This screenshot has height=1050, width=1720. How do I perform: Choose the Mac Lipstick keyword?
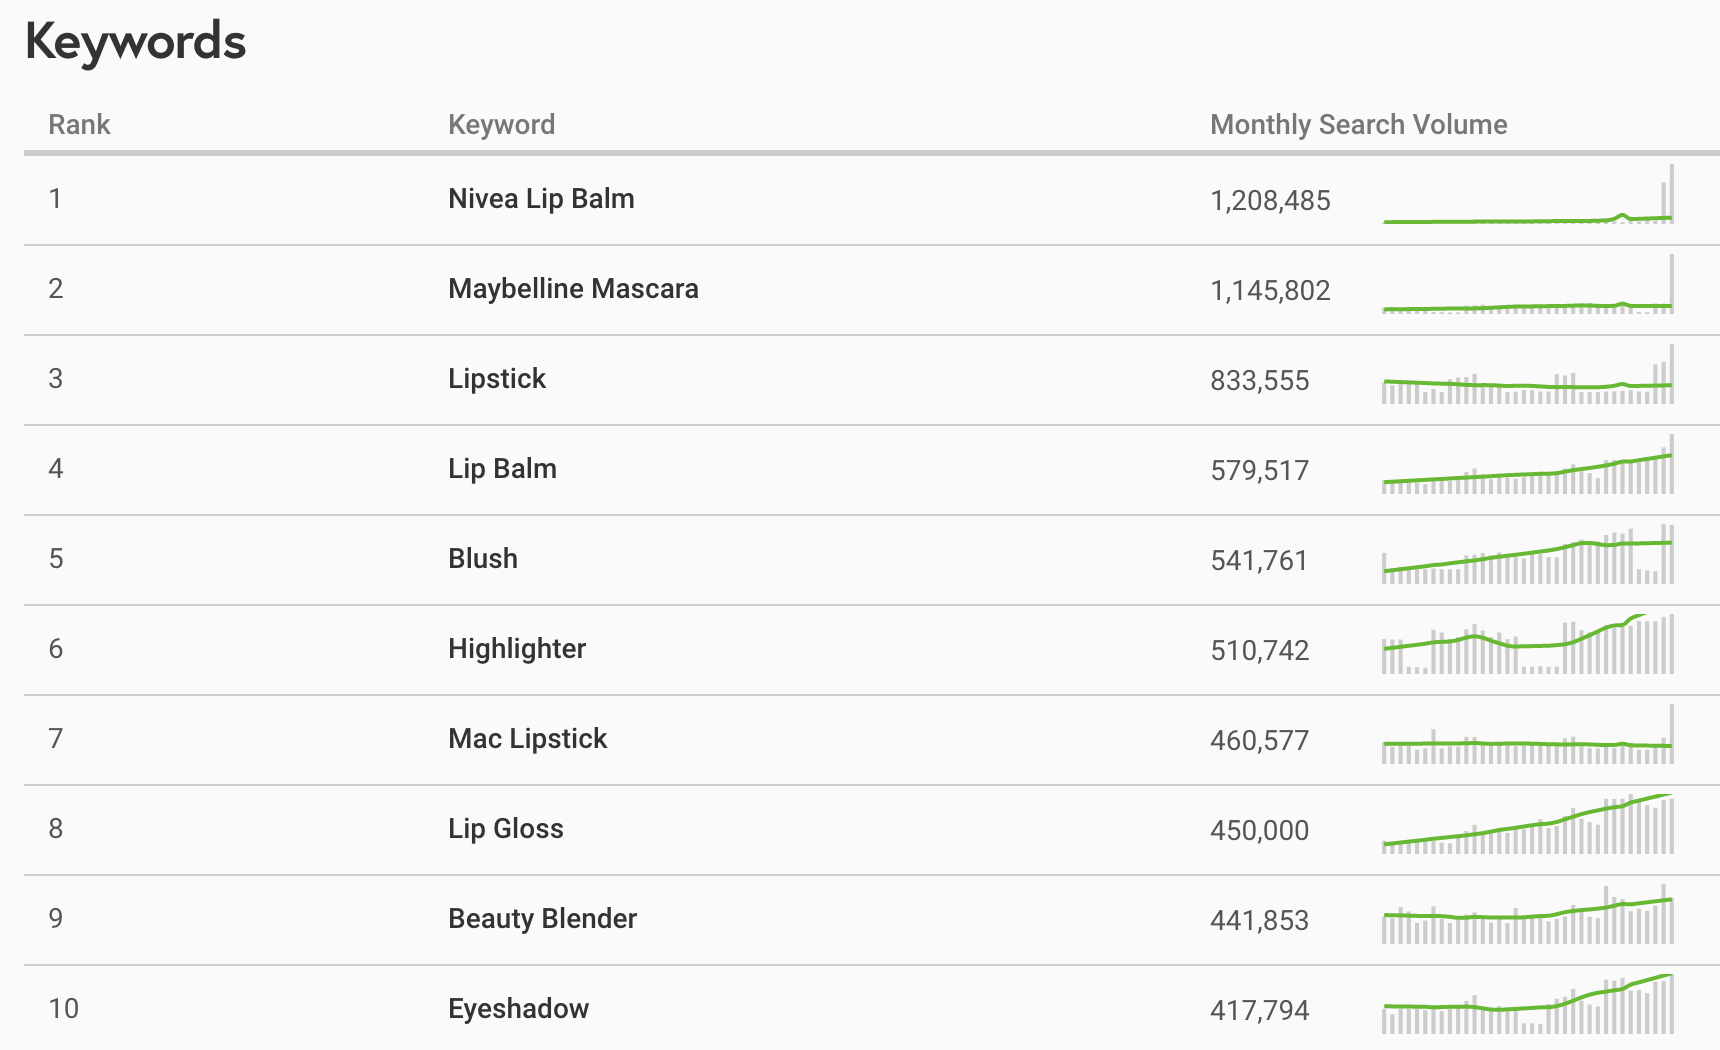pyautogui.click(x=527, y=739)
